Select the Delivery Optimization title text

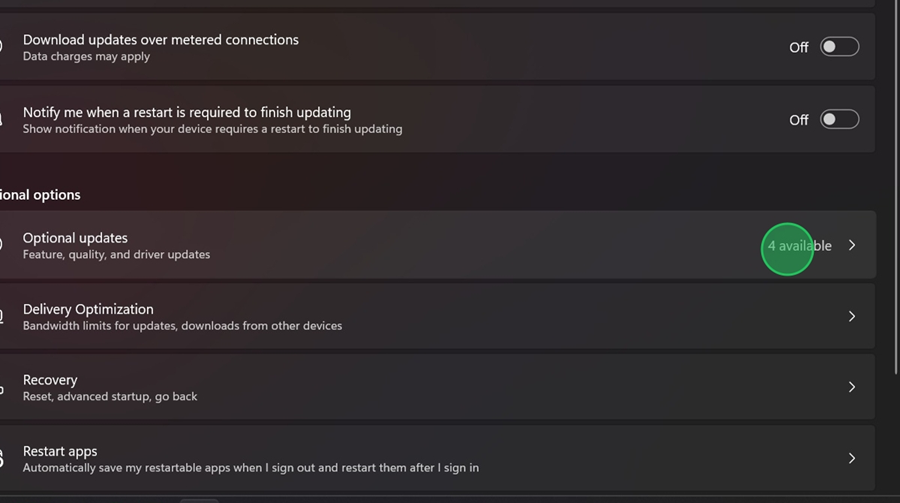(x=88, y=309)
